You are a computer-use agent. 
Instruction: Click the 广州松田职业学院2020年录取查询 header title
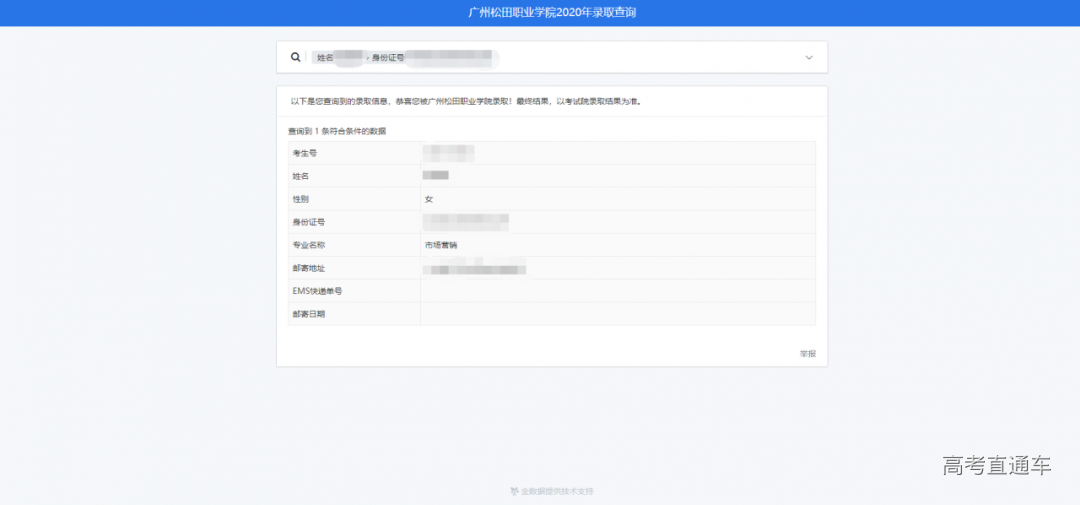[552, 13]
